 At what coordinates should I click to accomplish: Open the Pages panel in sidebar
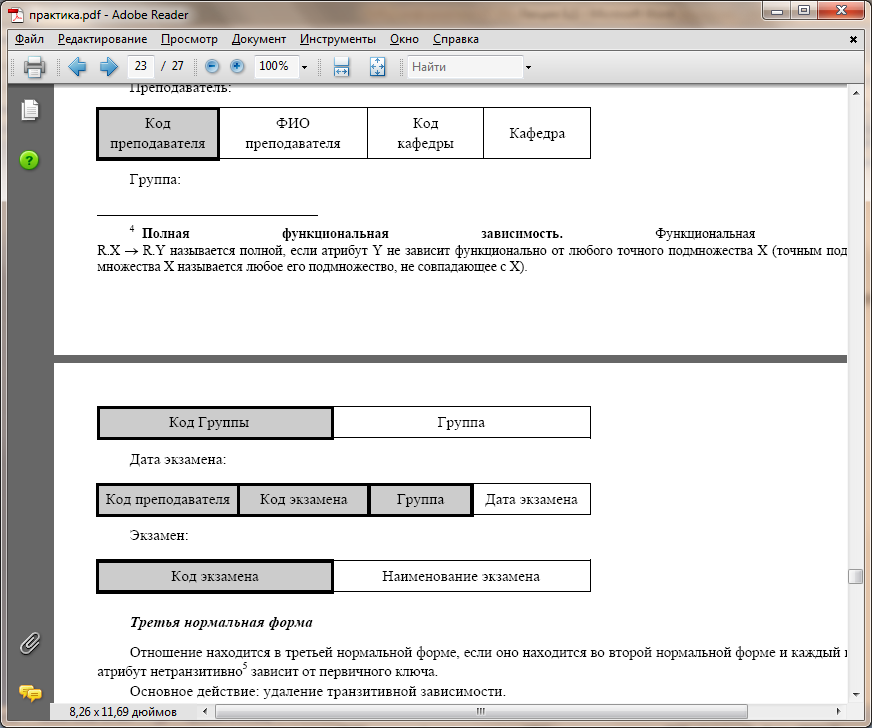[x=29, y=110]
